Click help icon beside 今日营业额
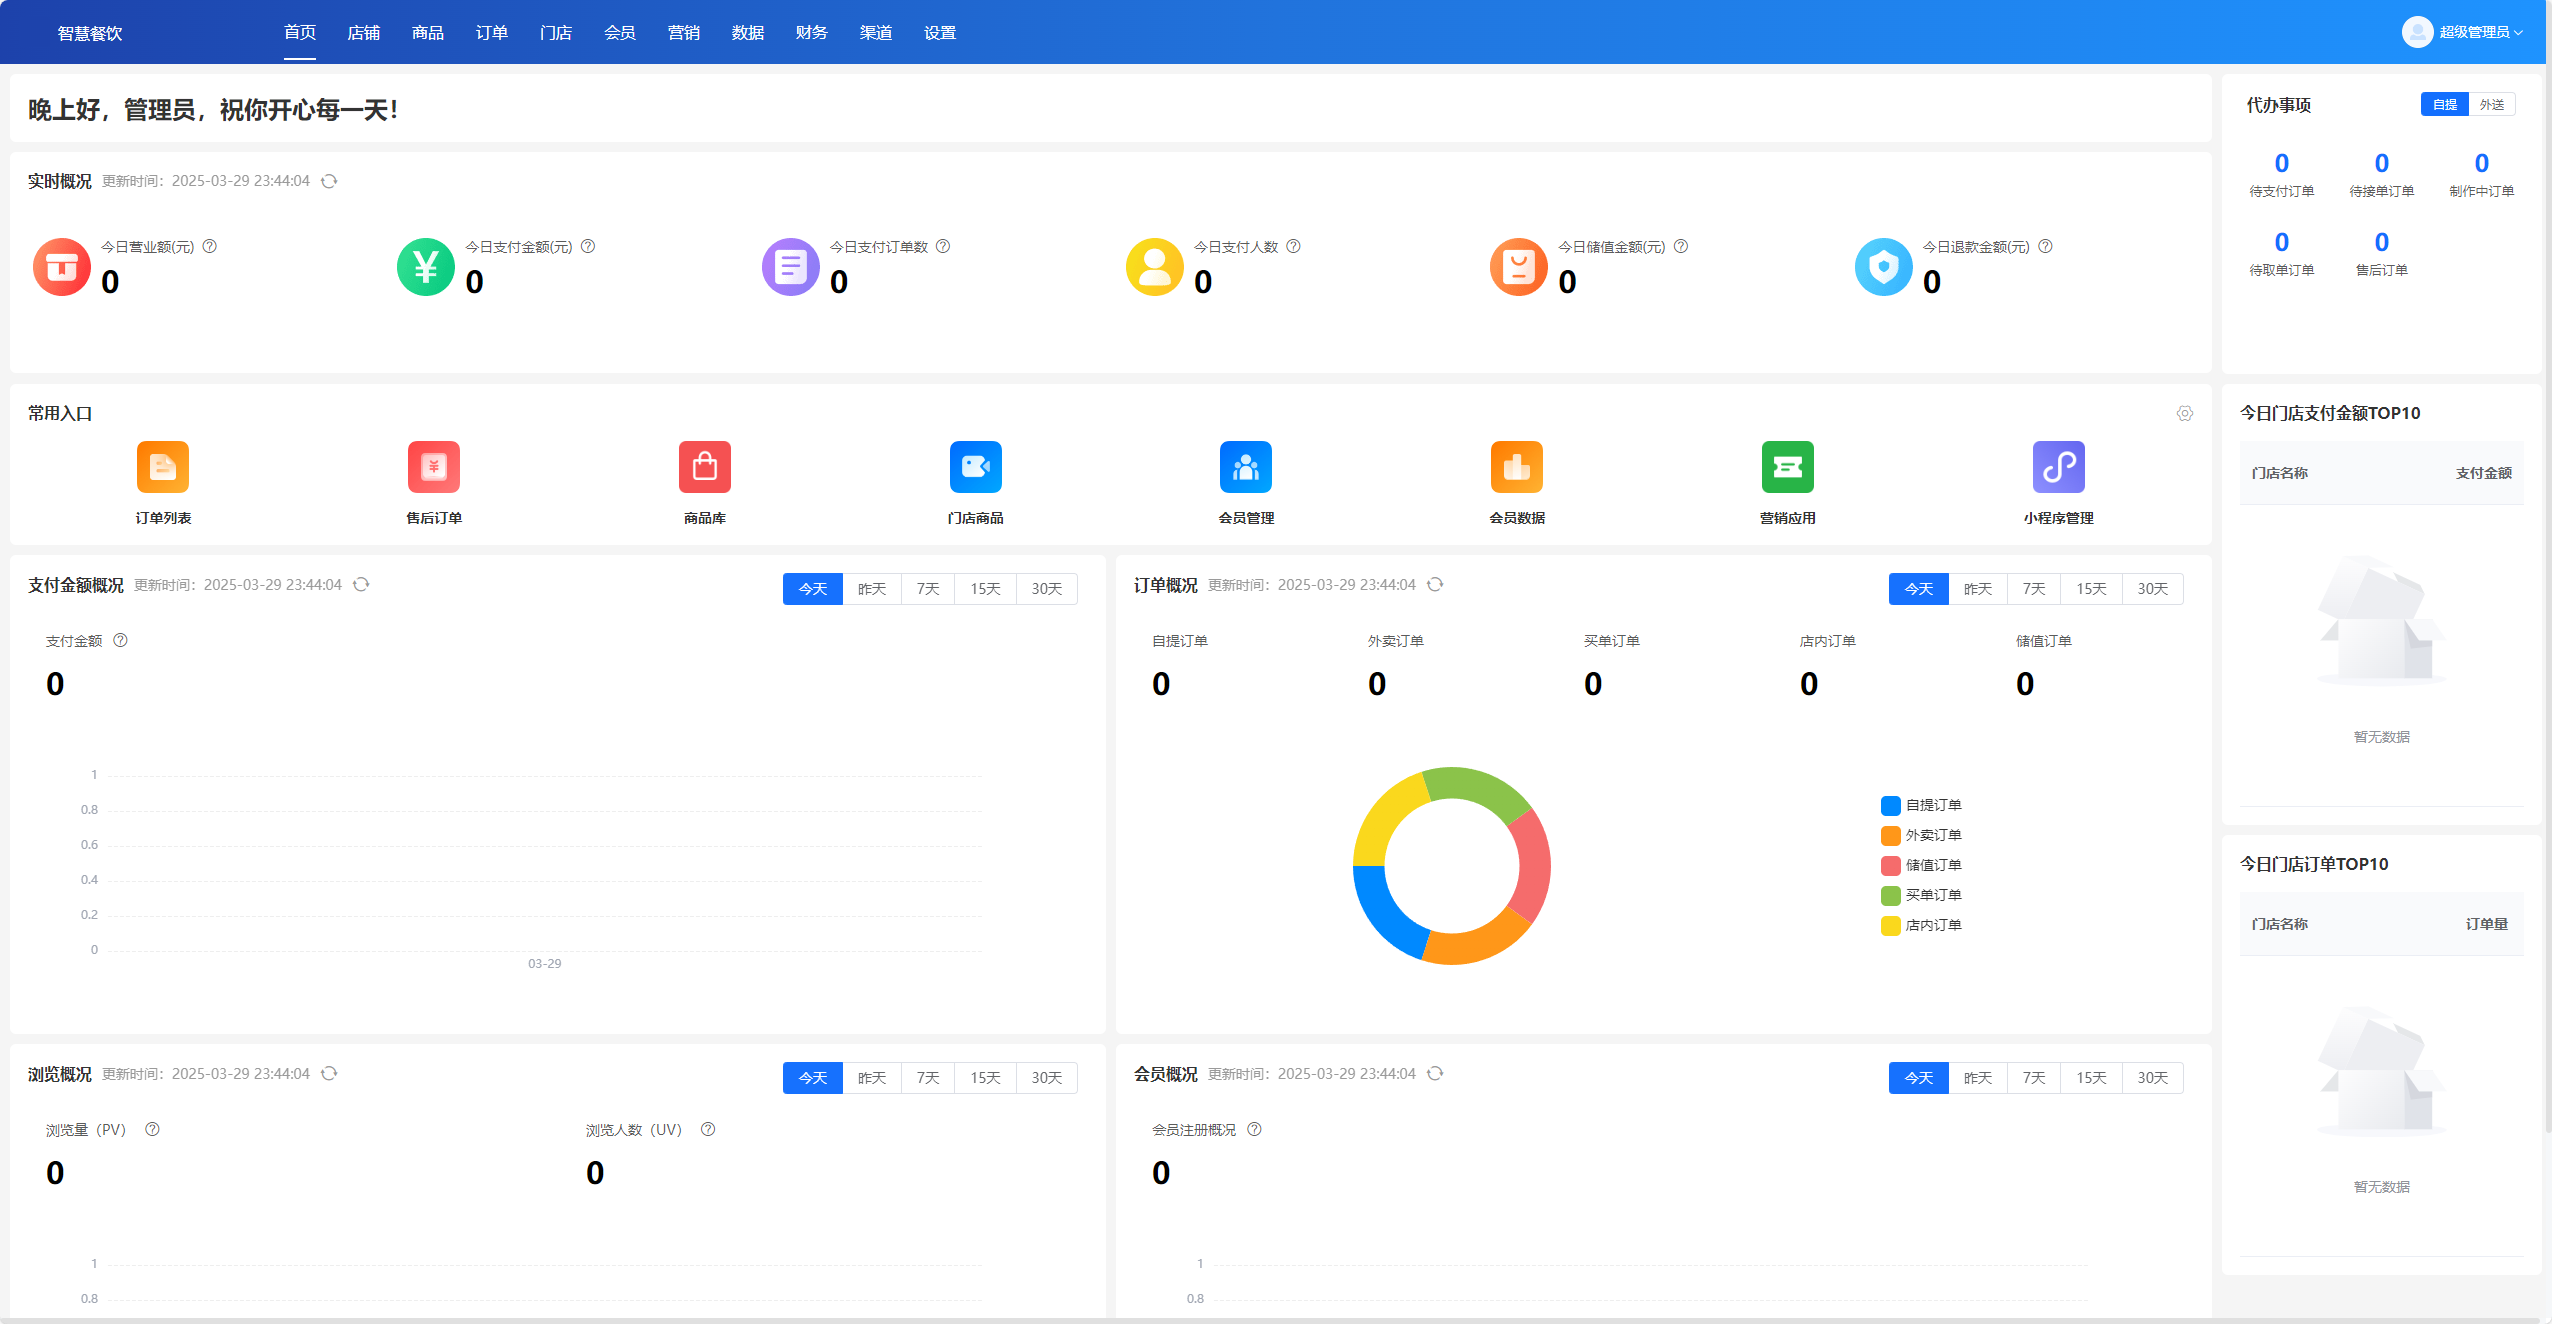Image resolution: width=2552 pixels, height=1324 pixels. [x=210, y=246]
